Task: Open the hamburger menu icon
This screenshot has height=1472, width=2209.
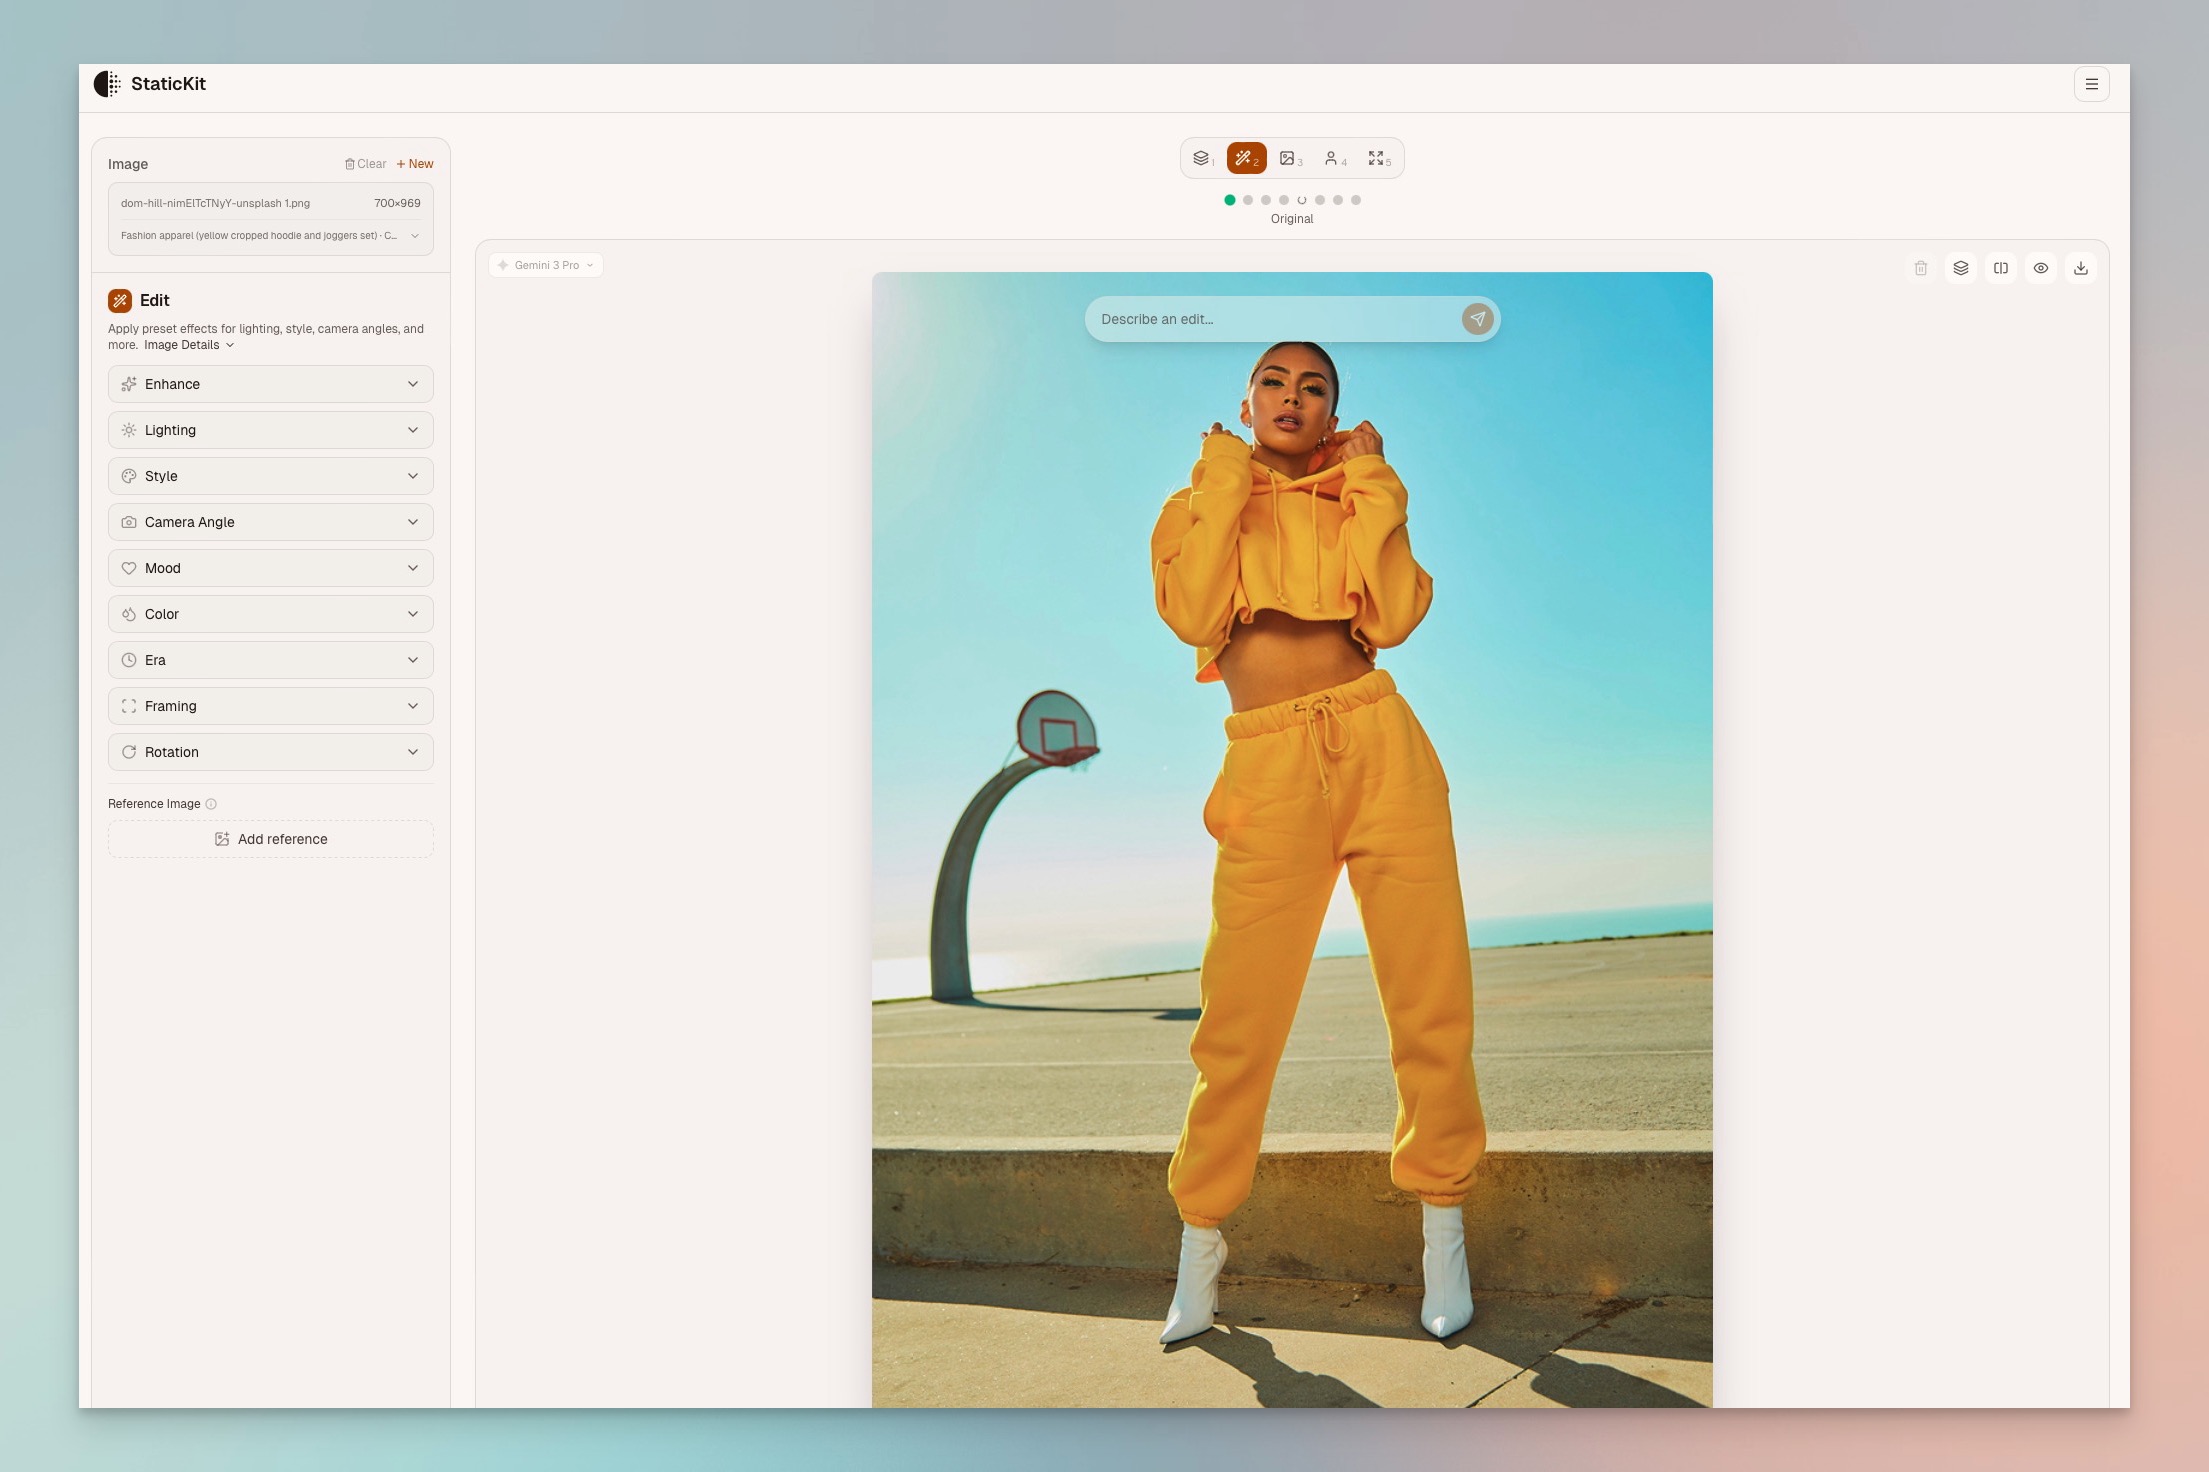Action: [x=2091, y=84]
